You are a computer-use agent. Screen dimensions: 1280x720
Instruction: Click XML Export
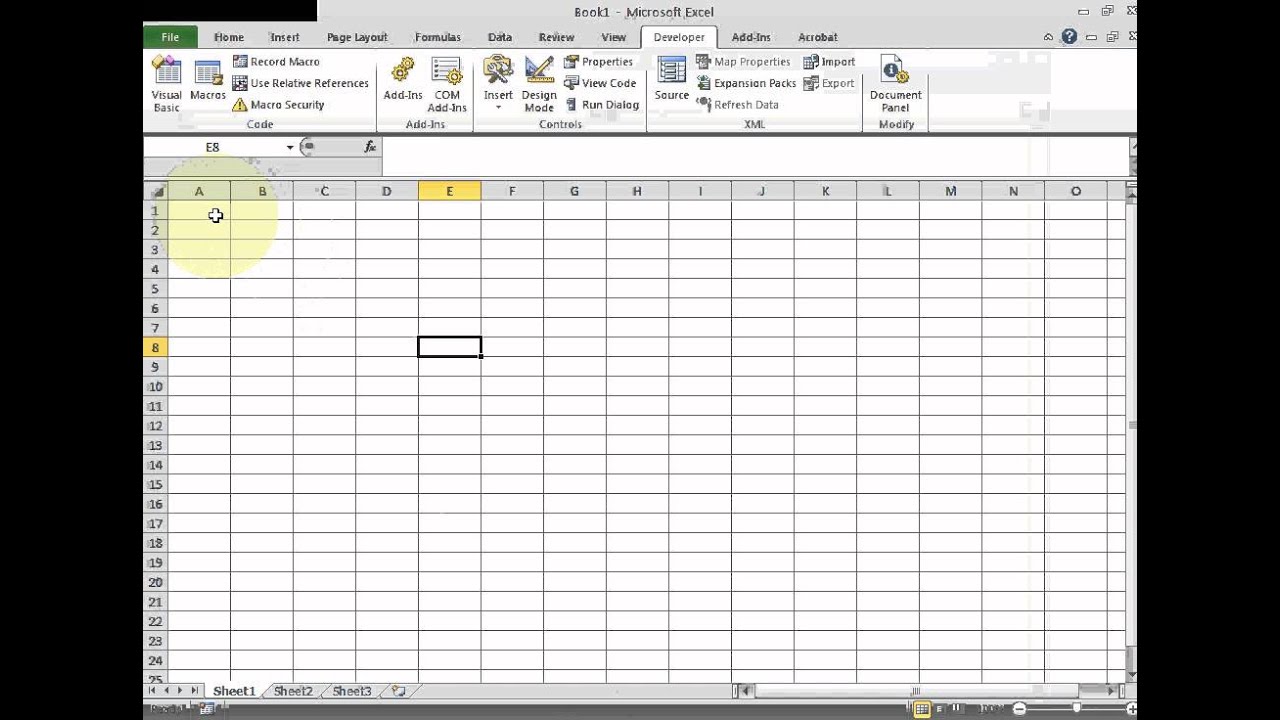[829, 83]
